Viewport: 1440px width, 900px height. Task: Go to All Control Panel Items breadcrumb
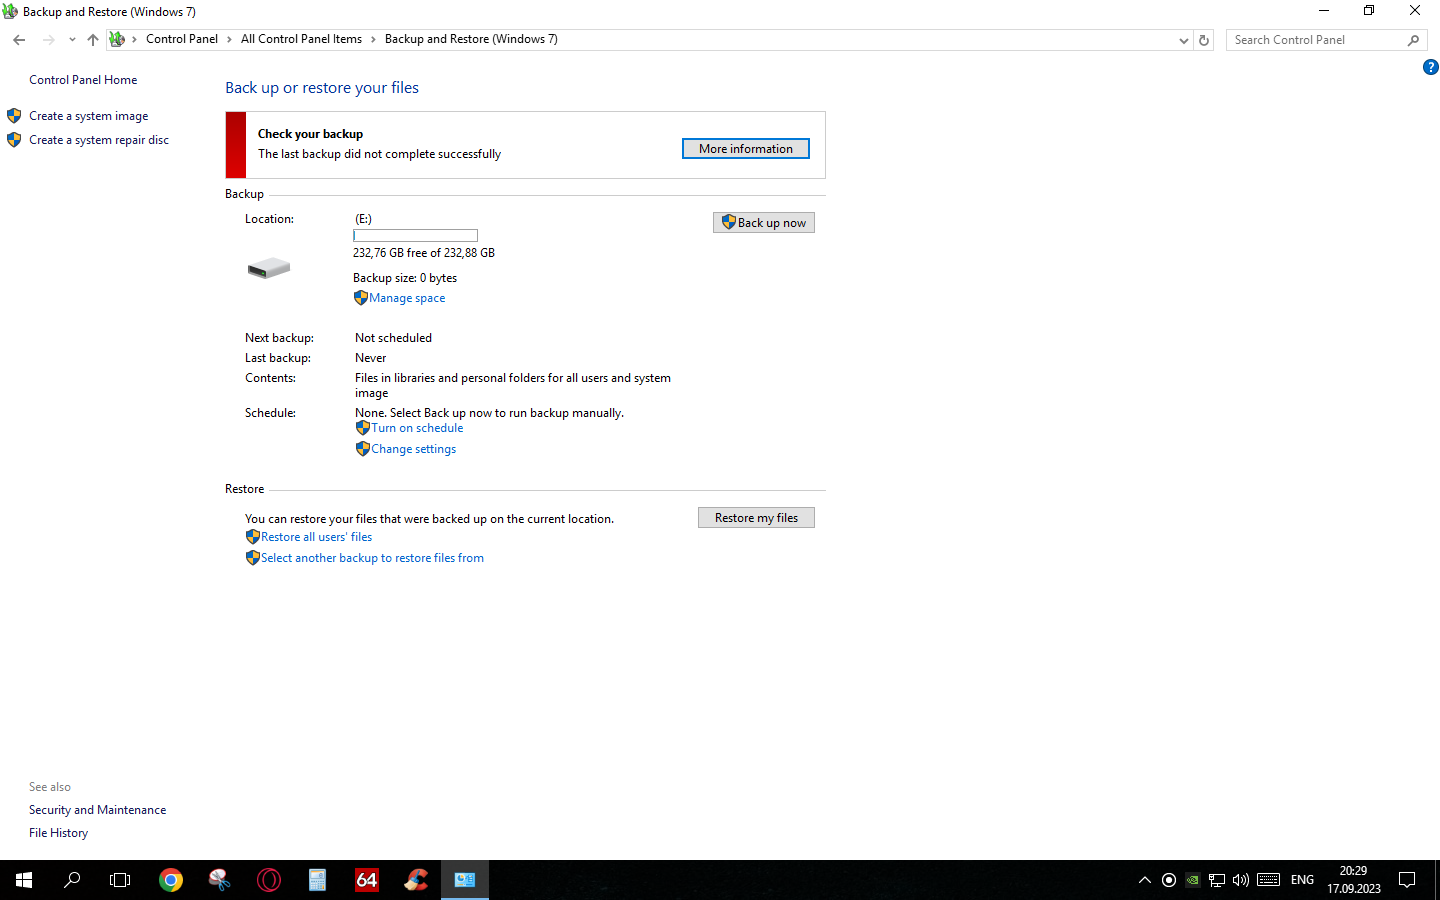pyautogui.click(x=301, y=39)
